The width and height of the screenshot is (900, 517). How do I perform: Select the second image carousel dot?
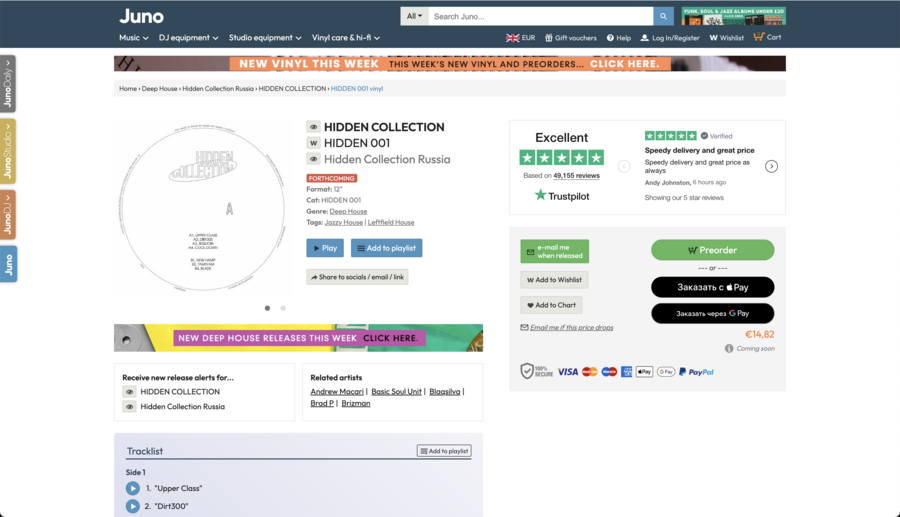click(x=283, y=308)
